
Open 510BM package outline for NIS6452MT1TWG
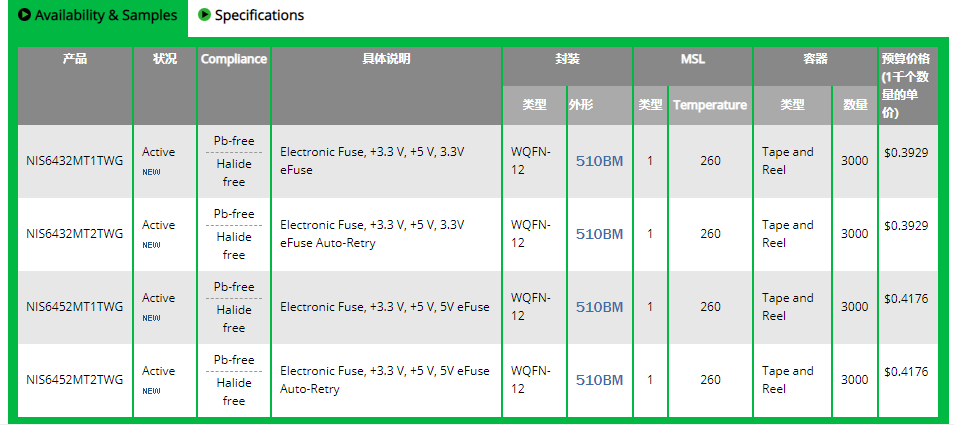(599, 307)
